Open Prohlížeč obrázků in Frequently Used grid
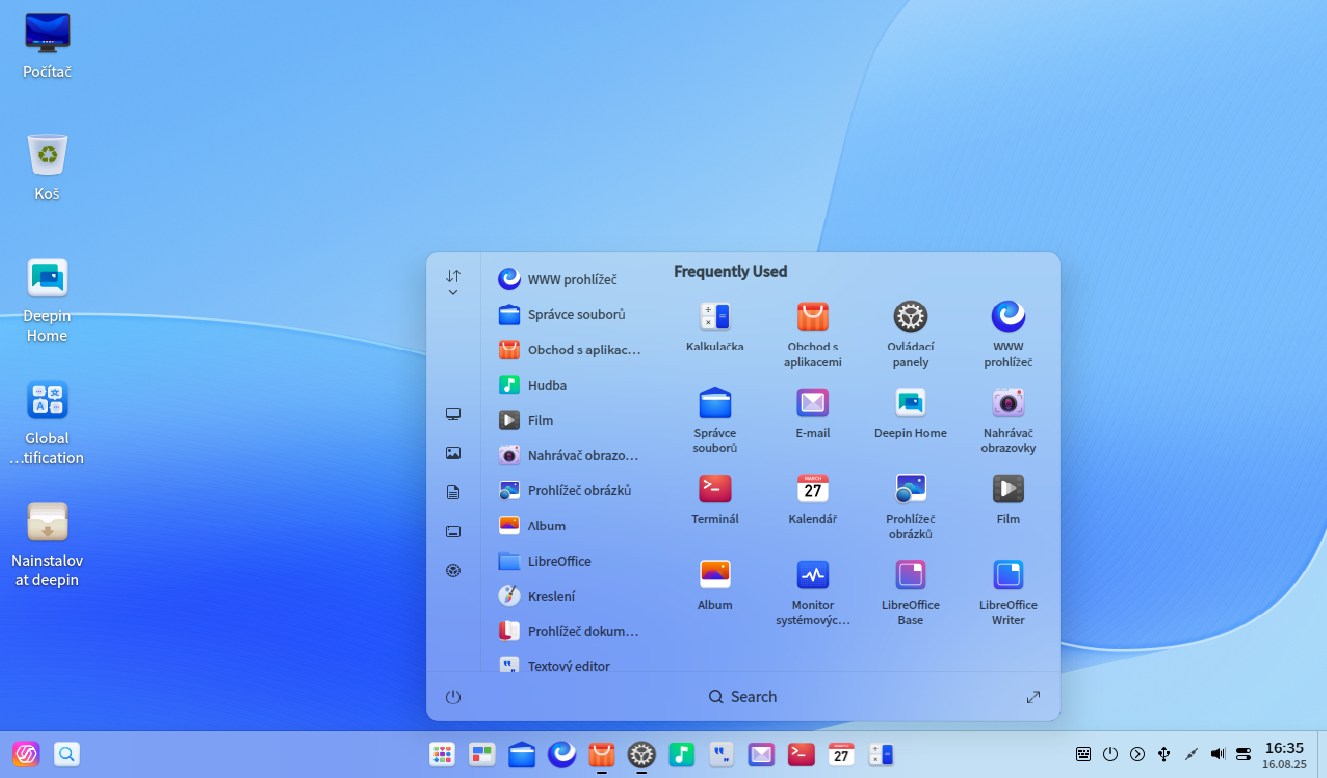This screenshot has height=778, width=1327. (910, 506)
